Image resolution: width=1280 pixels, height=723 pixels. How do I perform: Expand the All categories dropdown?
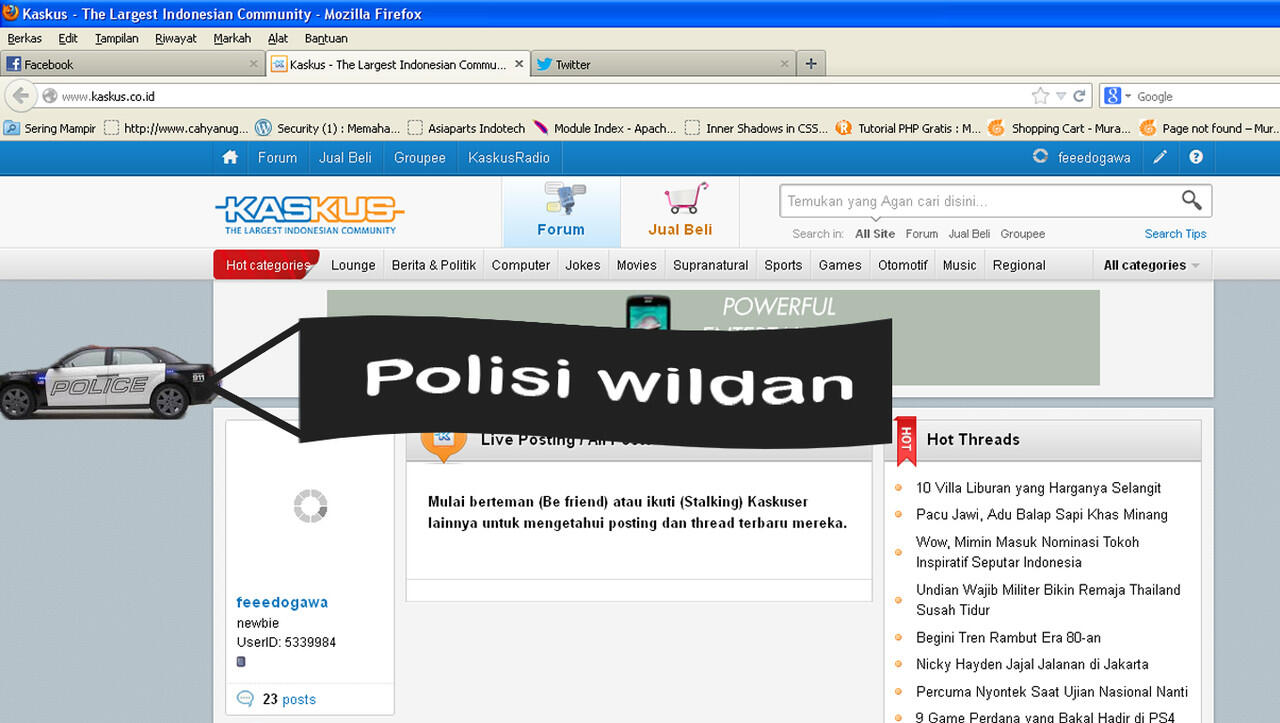pos(1152,265)
